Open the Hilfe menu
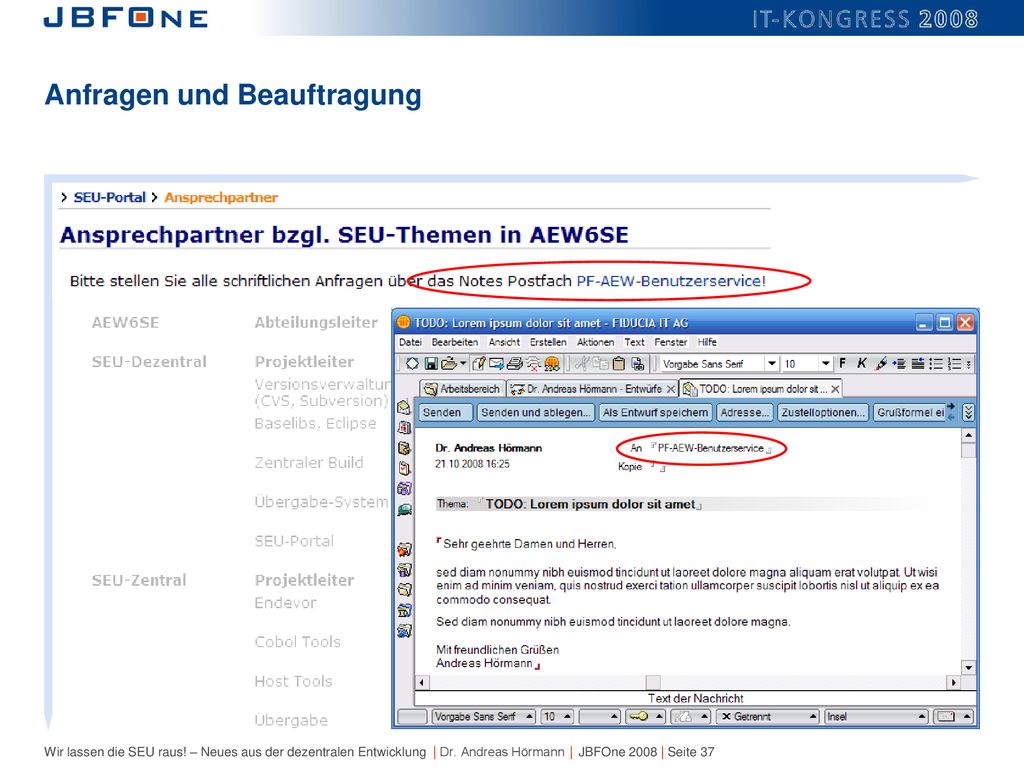Screen dimensions: 1024x768 click(707, 342)
